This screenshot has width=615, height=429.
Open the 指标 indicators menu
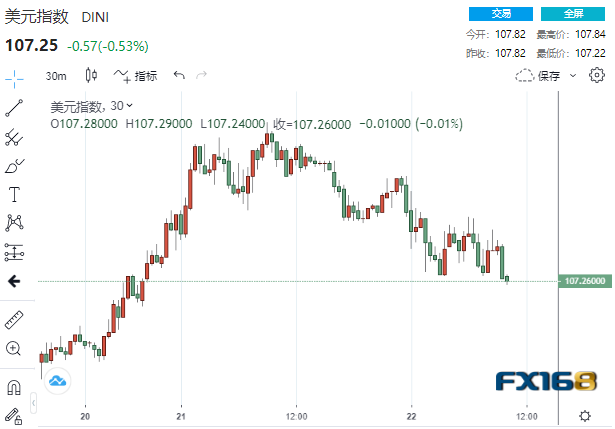coord(136,76)
